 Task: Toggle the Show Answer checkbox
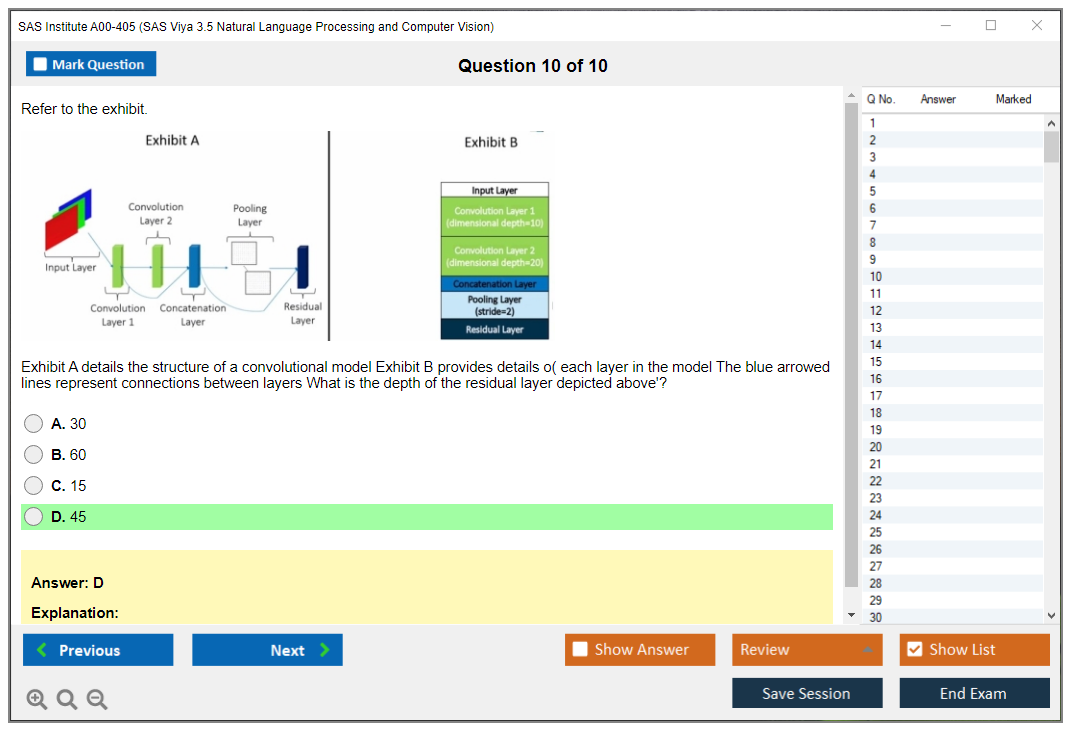tap(581, 650)
